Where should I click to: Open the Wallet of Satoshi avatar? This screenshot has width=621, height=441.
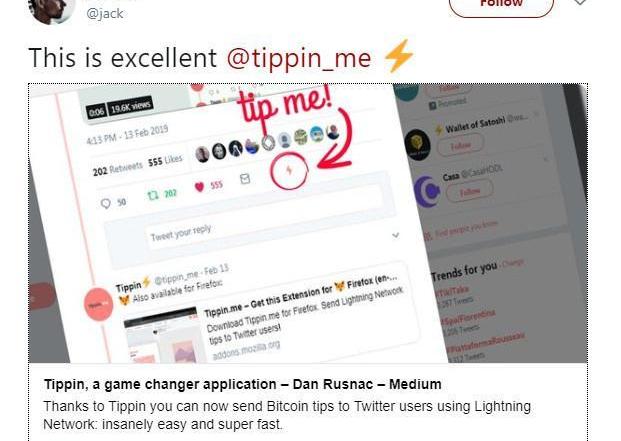pyautogui.click(x=418, y=144)
